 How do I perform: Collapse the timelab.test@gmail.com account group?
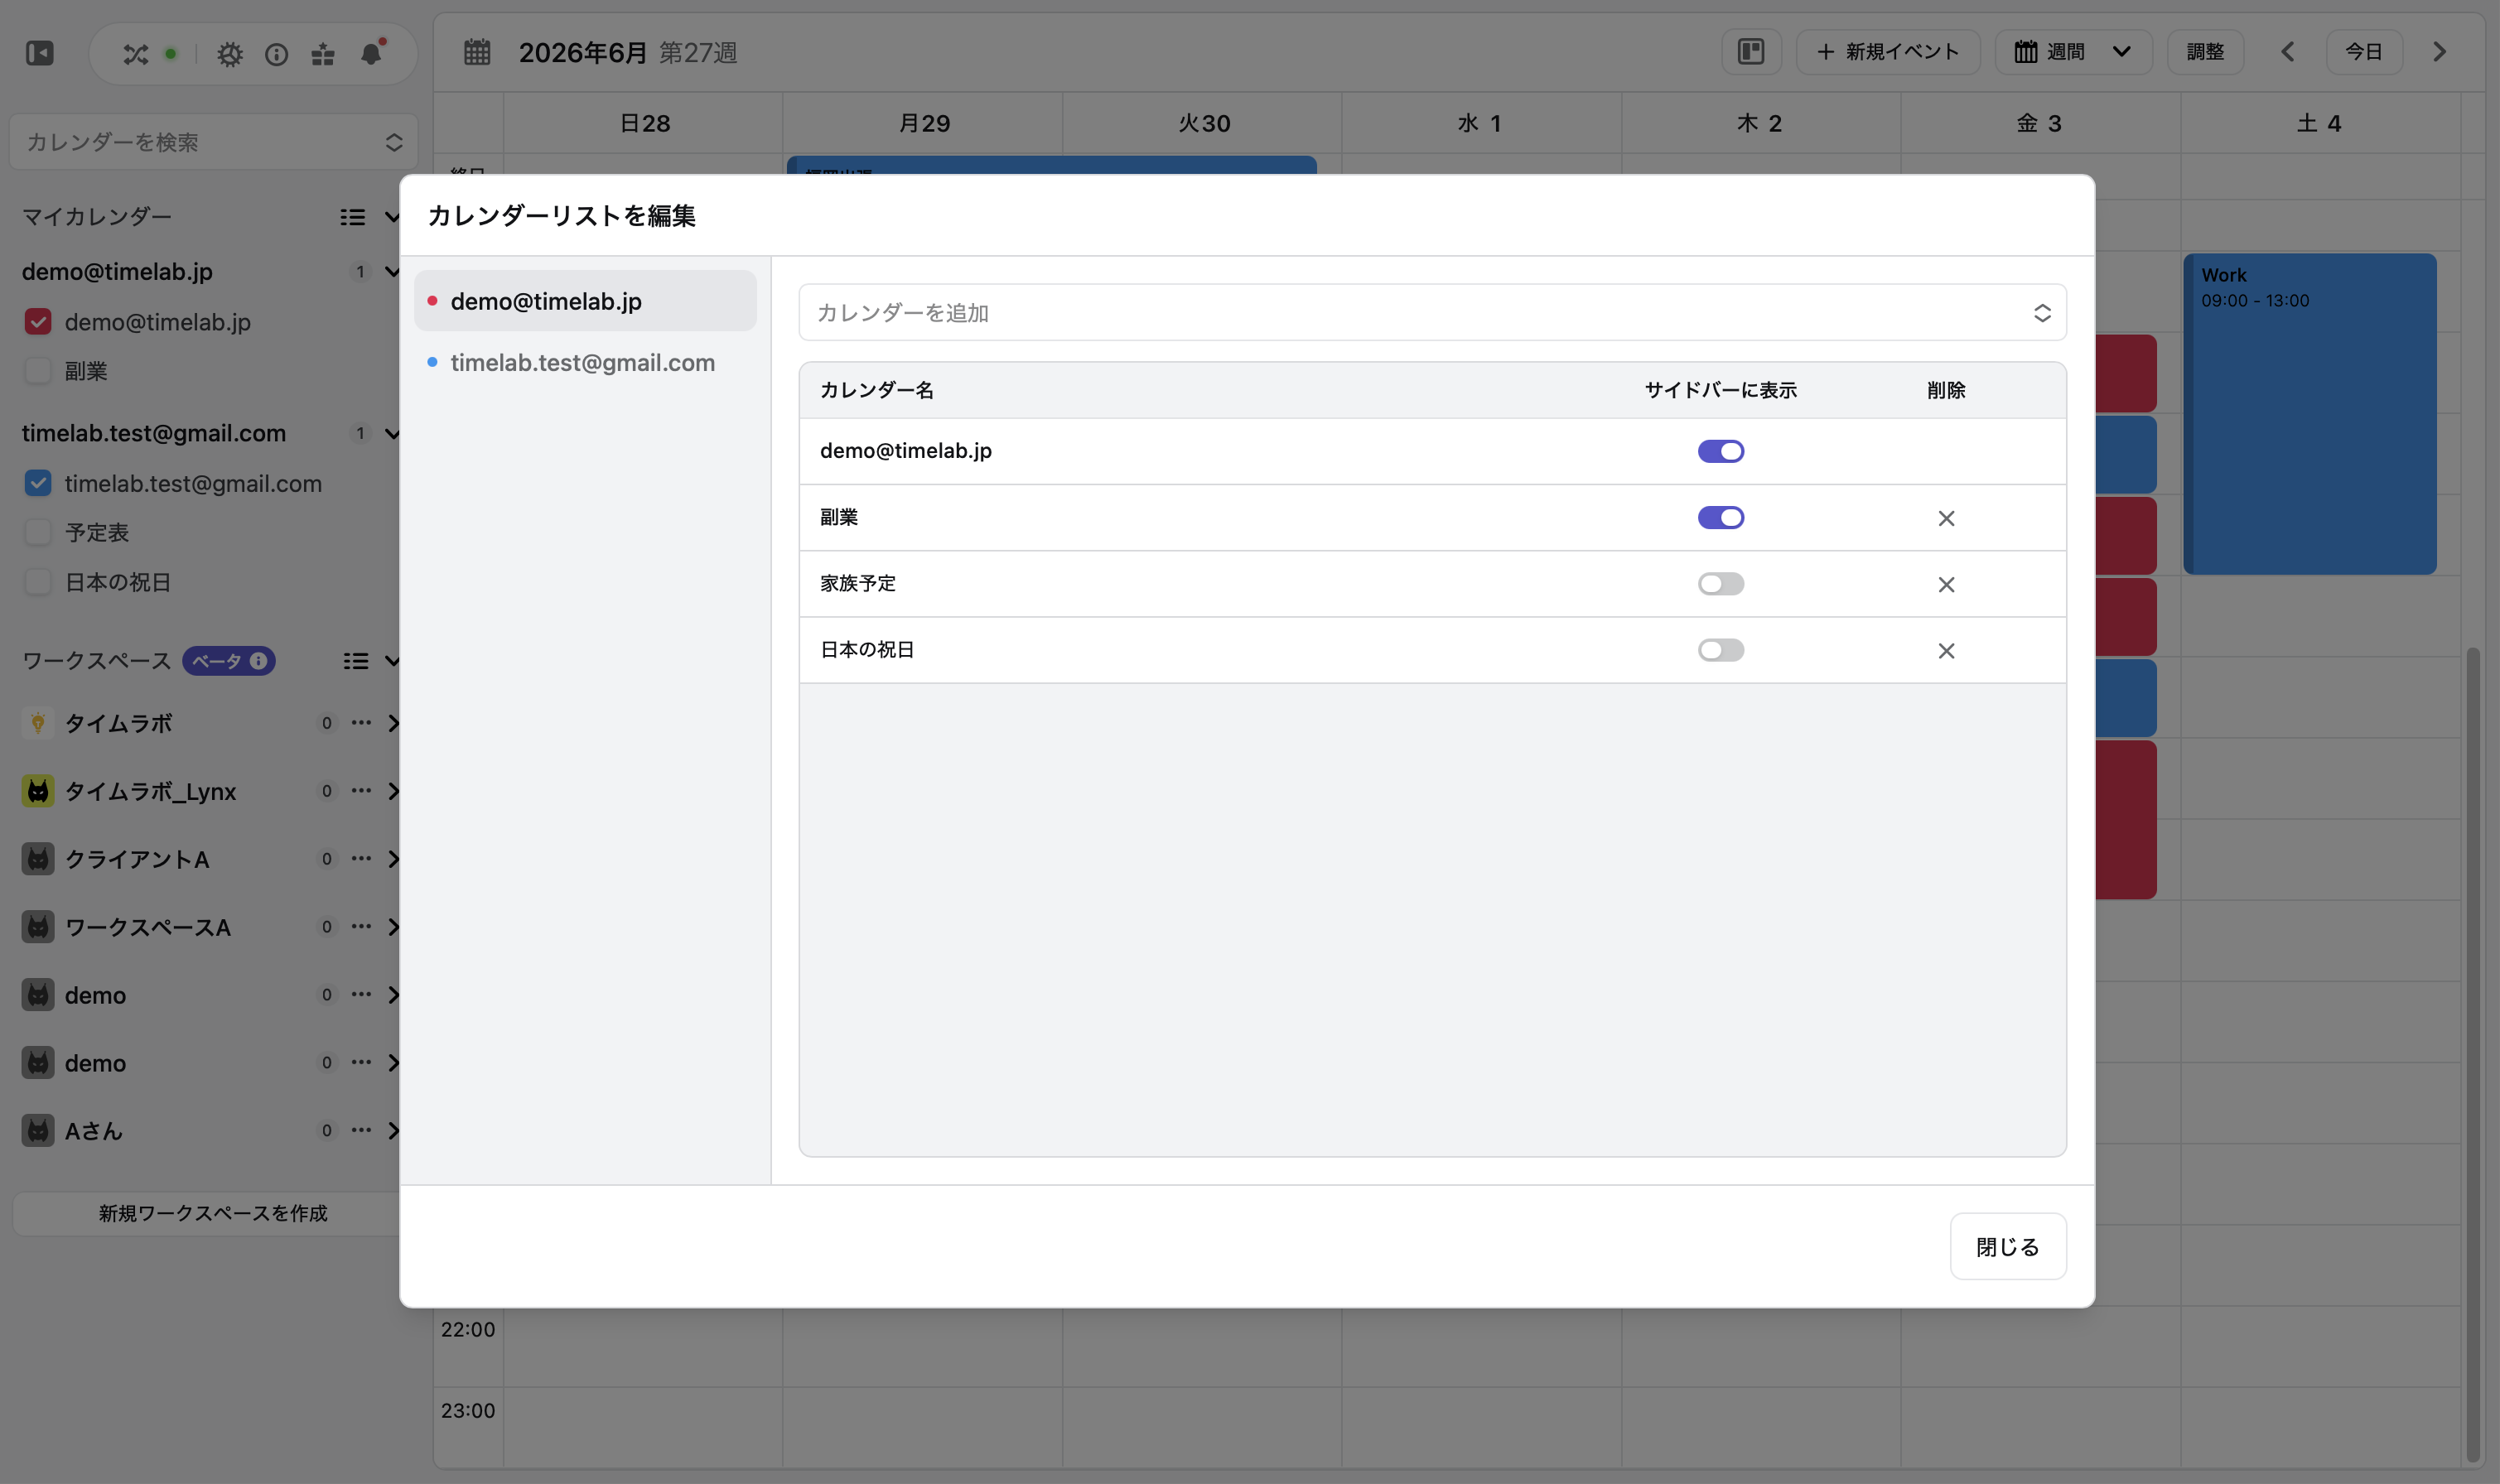click(x=392, y=433)
